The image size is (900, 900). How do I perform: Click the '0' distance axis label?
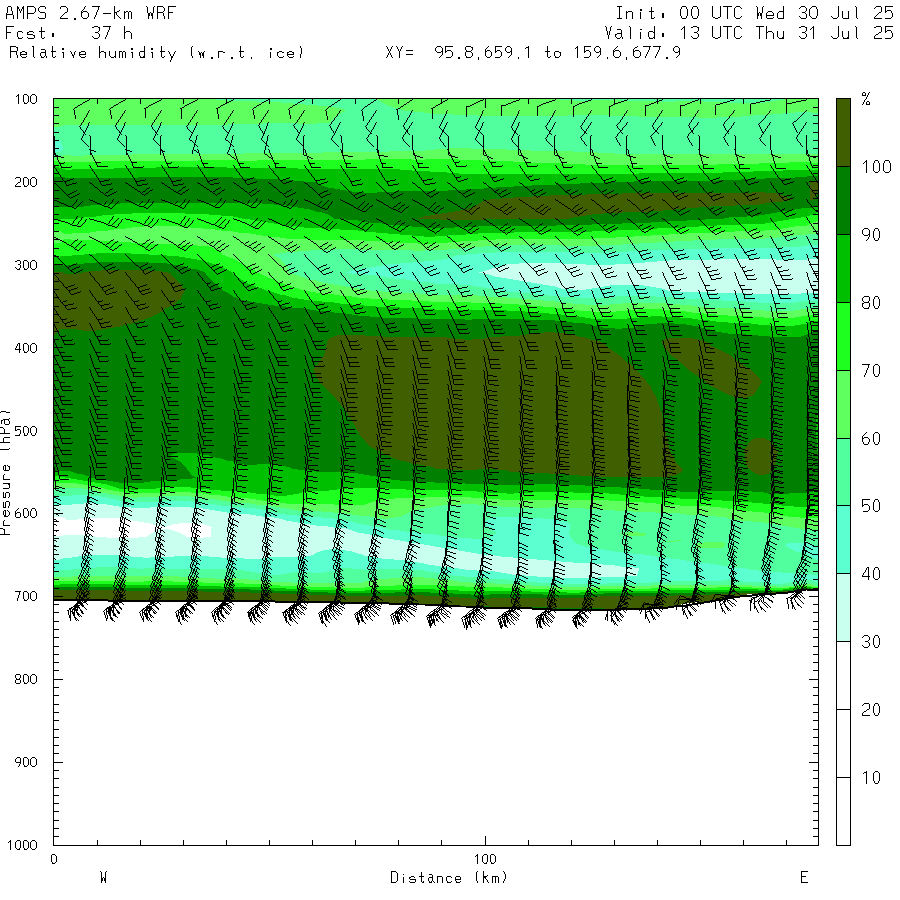click(x=53, y=859)
